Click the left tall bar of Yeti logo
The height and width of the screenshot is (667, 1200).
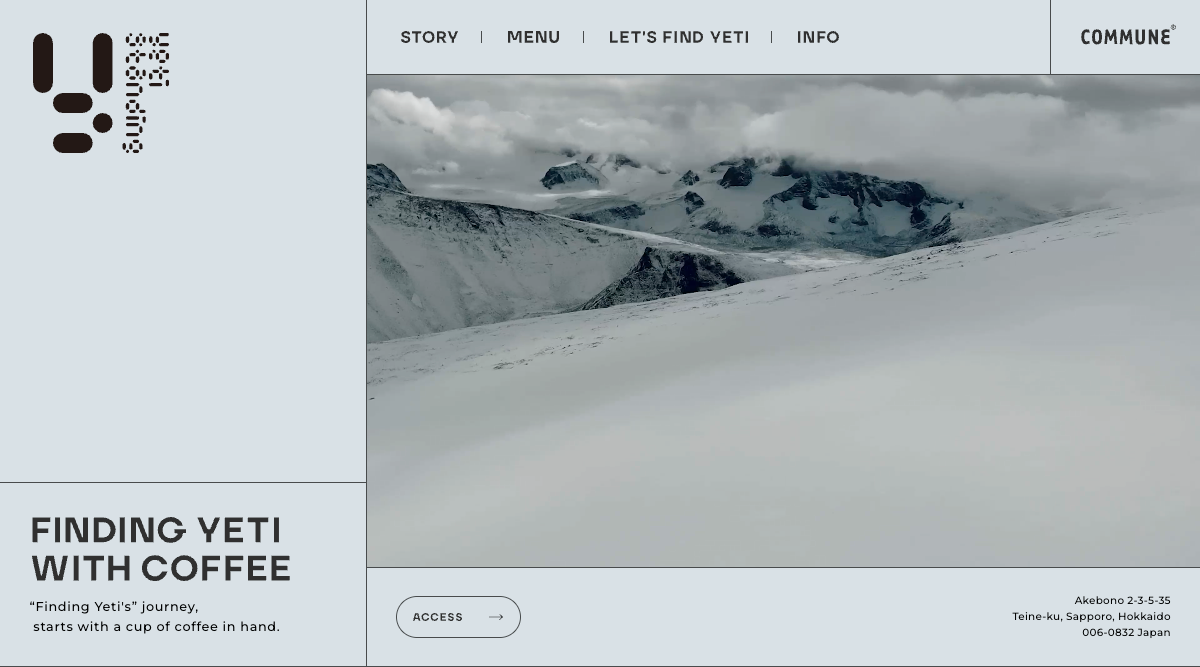[x=42, y=63]
